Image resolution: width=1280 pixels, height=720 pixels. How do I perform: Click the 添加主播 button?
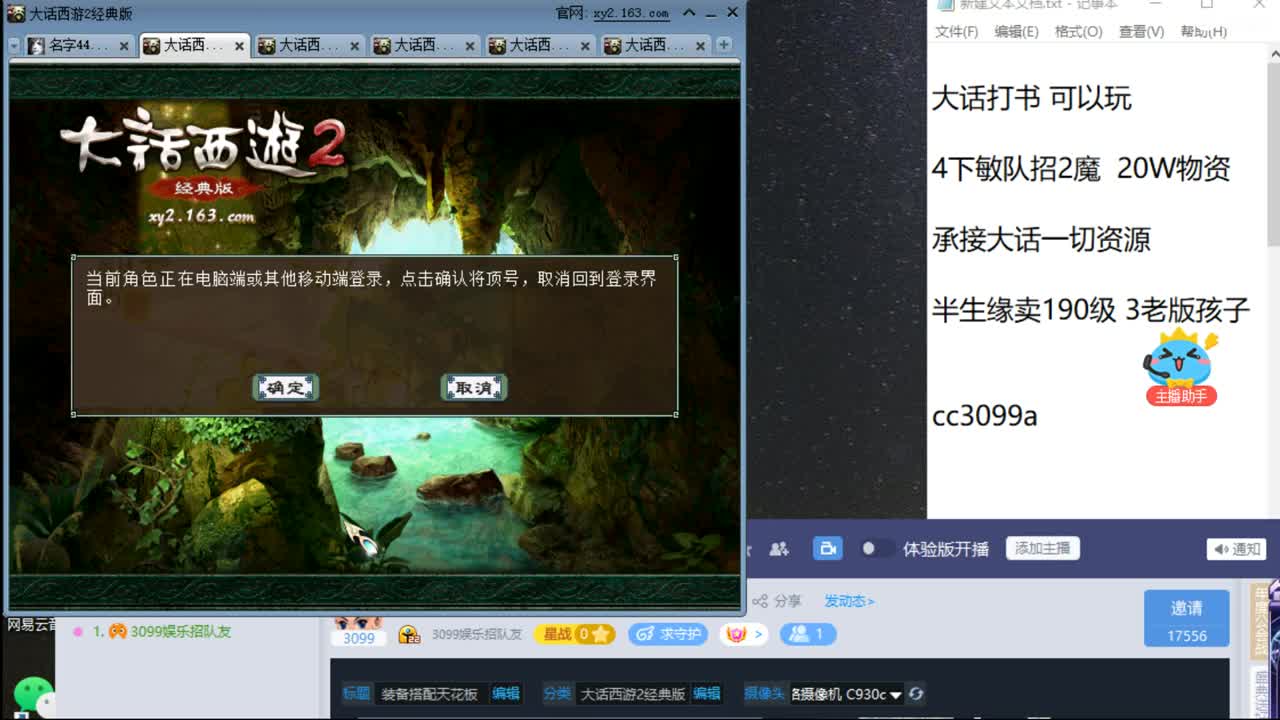click(x=1042, y=548)
